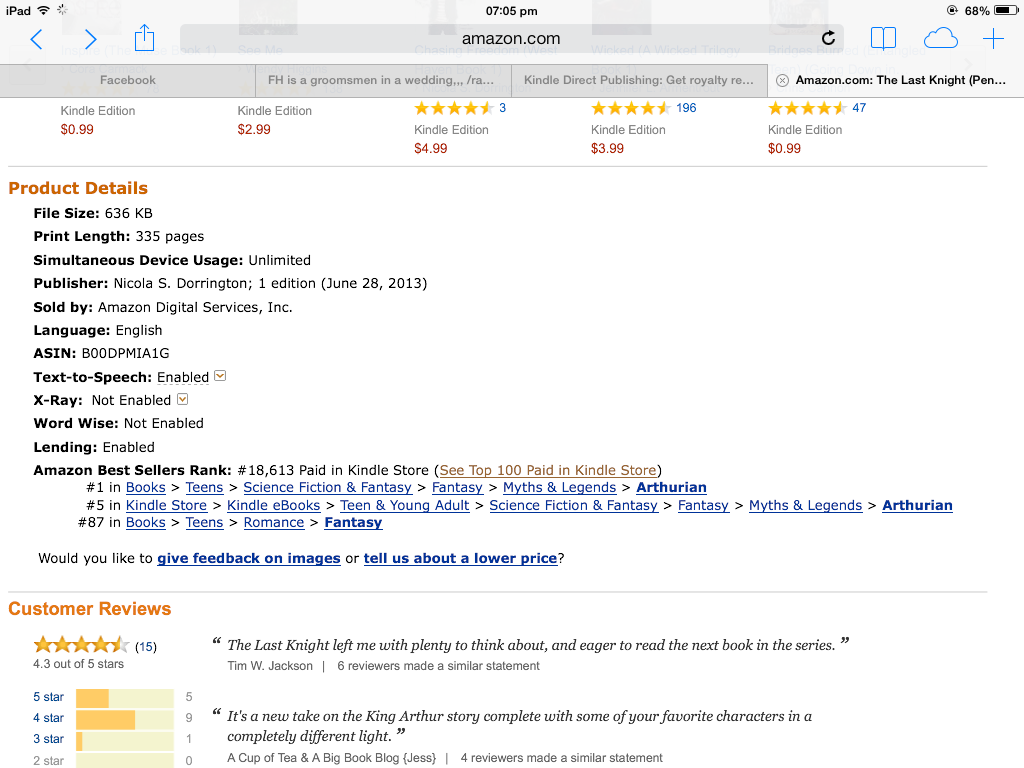
Task: Expand the X-Ray info arrow
Action: (x=182, y=399)
